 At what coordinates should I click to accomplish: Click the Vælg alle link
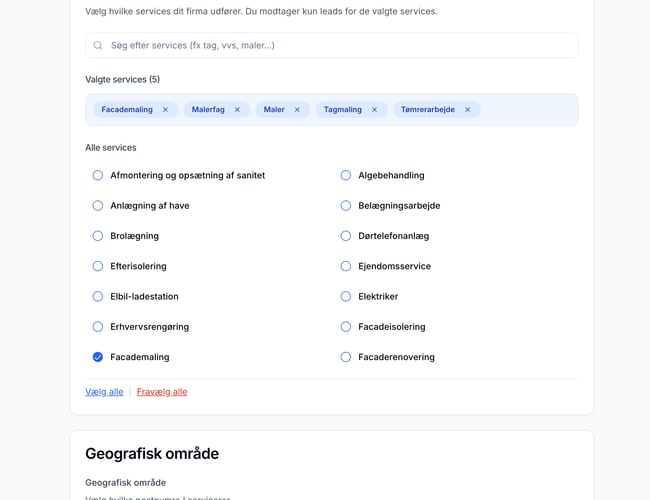[104, 392]
